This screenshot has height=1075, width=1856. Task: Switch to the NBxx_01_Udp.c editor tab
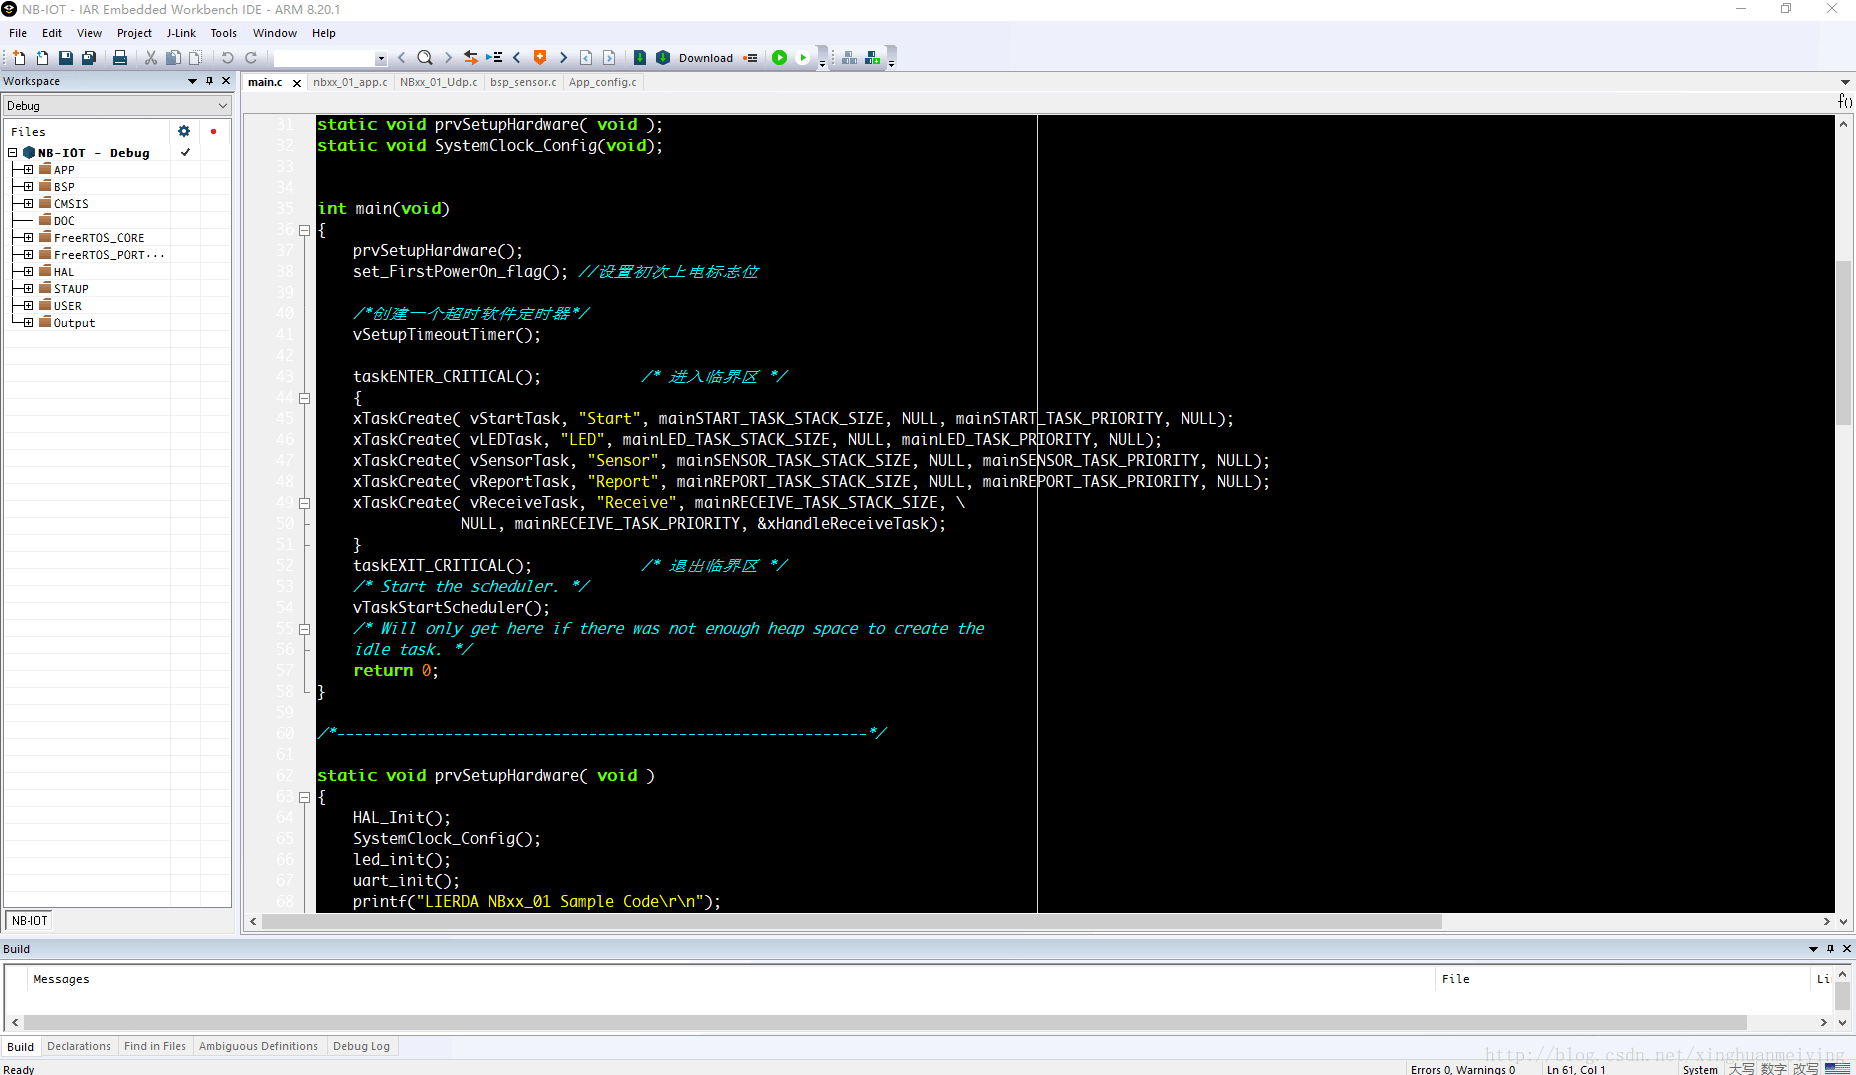[x=438, y=82]
